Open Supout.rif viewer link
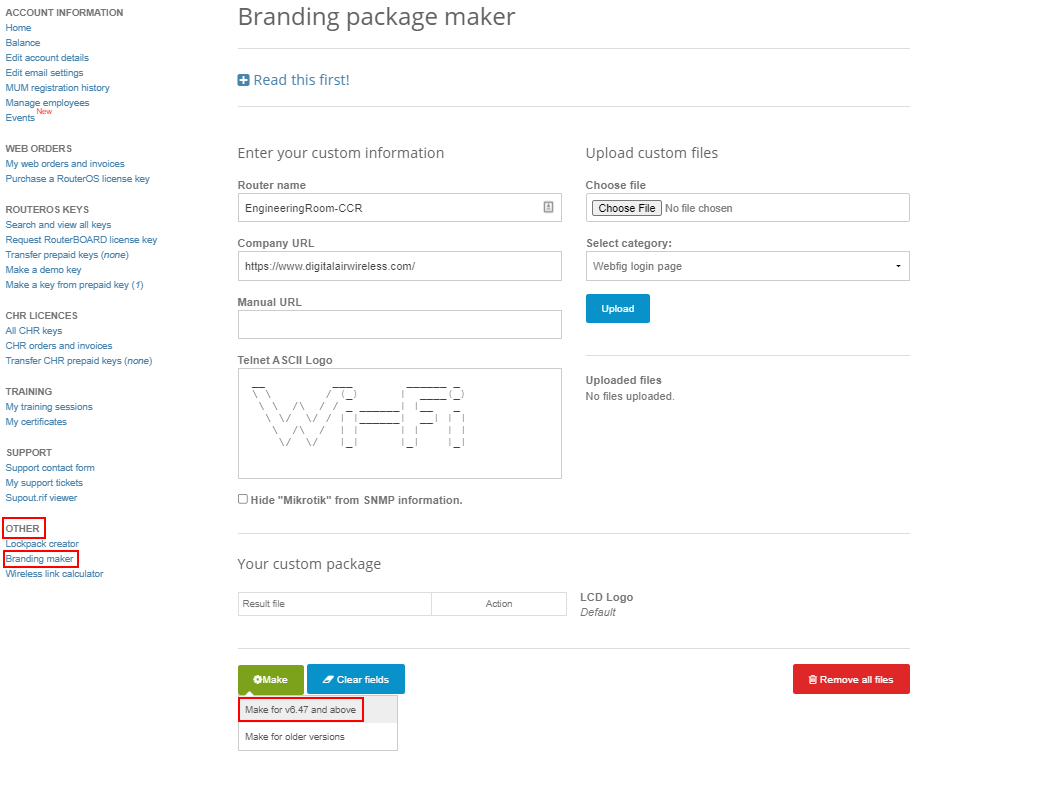The image size is (1054, 800). (x=41, y=498)
